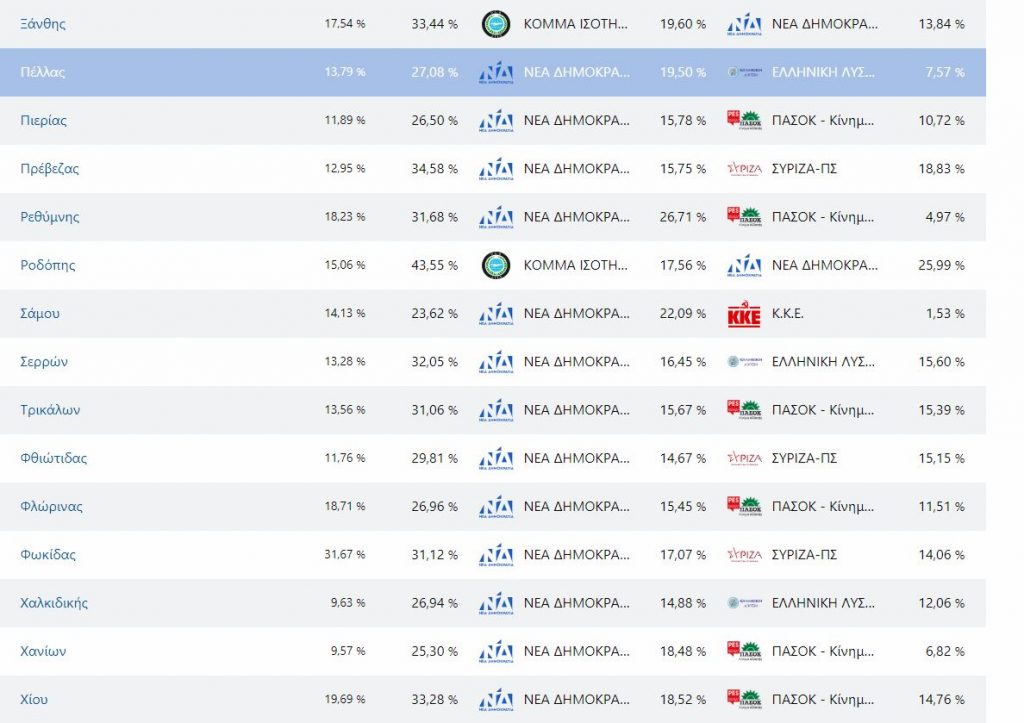
Task: Click the ΠΑΣΟΚ logo in the Χανίων row
Action: click(x=744, y=652)
